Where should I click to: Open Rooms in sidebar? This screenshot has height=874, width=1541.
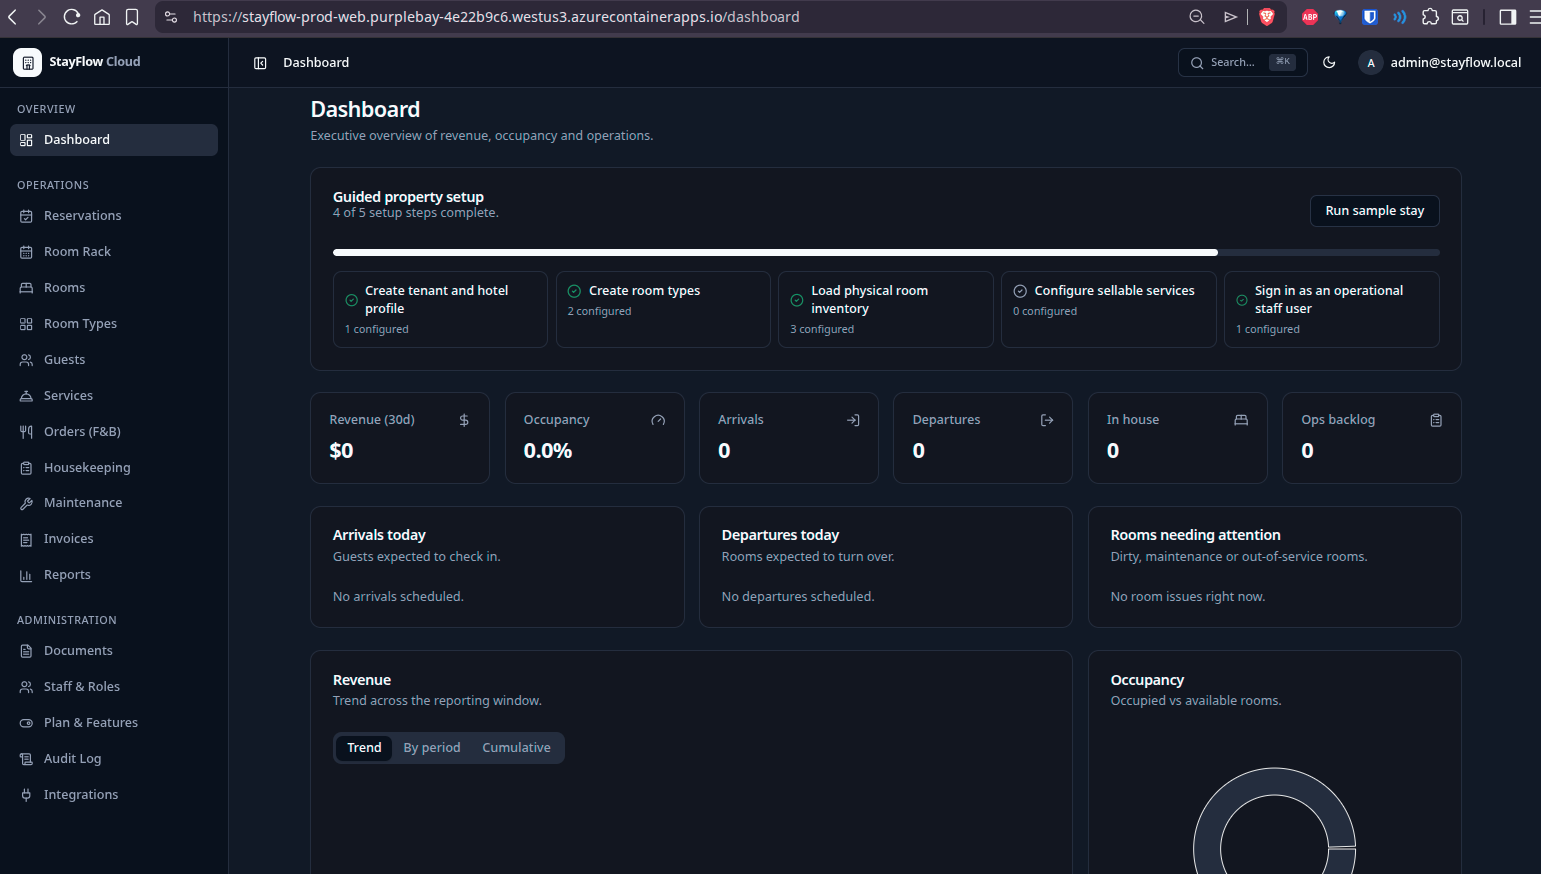(114, 288)
